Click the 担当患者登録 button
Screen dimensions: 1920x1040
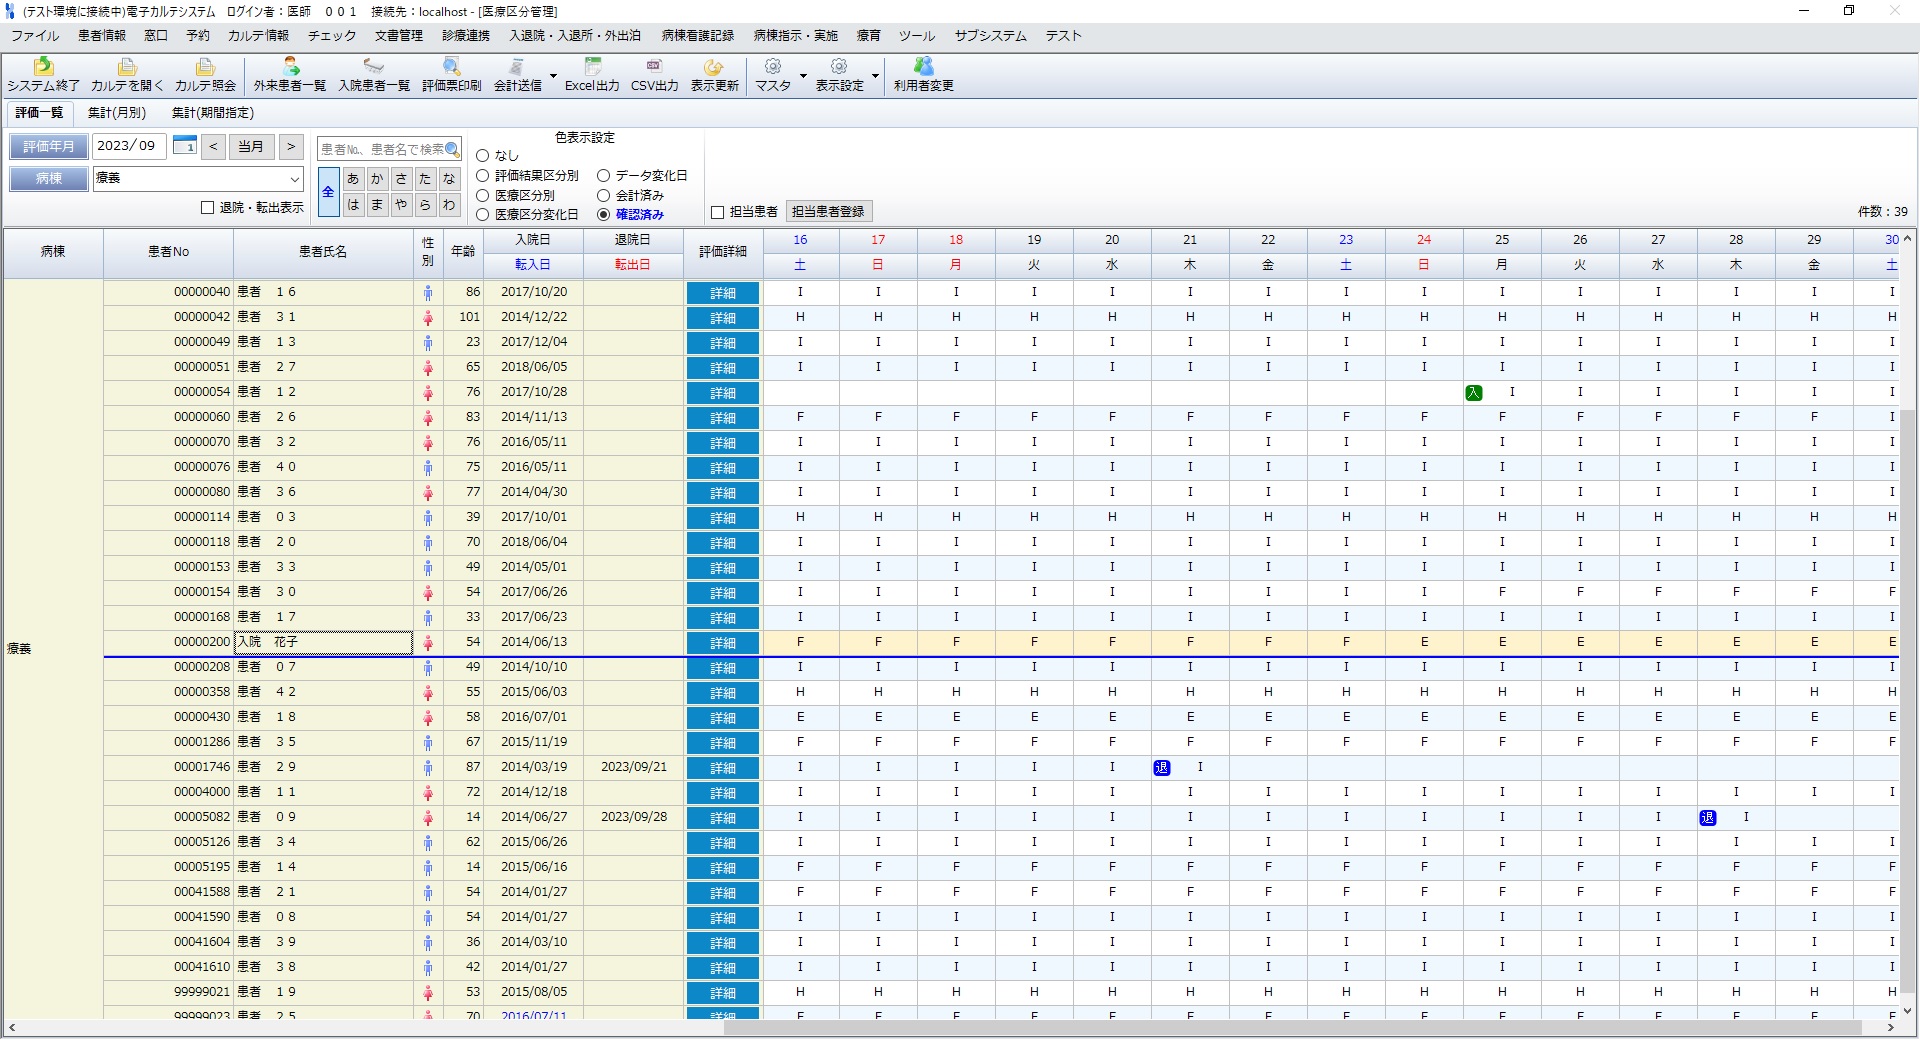tap(828, 212)
